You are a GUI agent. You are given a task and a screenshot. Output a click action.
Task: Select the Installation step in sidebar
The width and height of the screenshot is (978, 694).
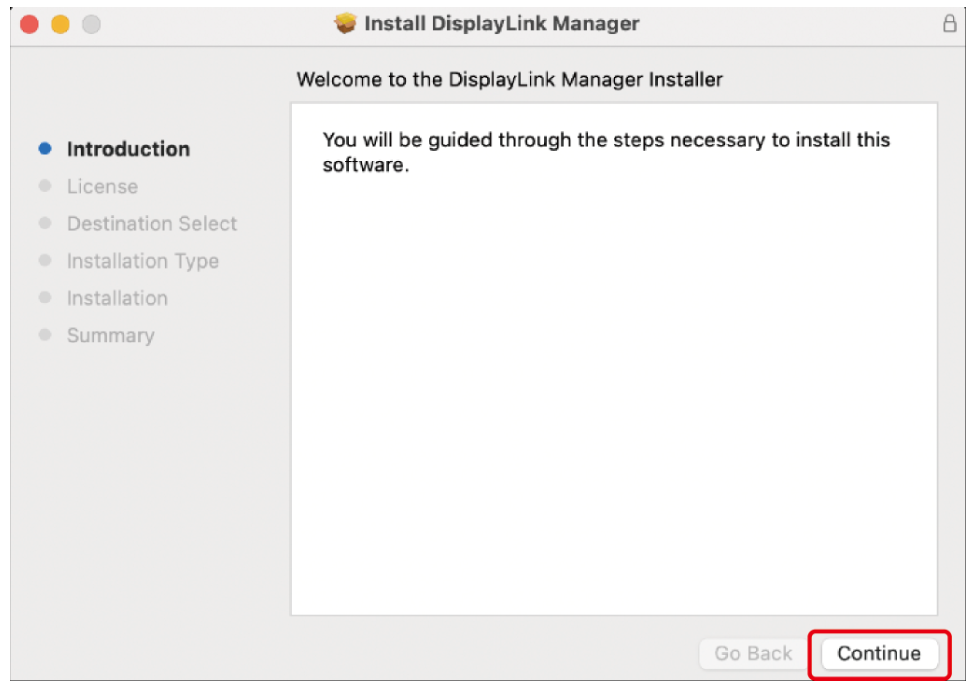click(117, 298)
